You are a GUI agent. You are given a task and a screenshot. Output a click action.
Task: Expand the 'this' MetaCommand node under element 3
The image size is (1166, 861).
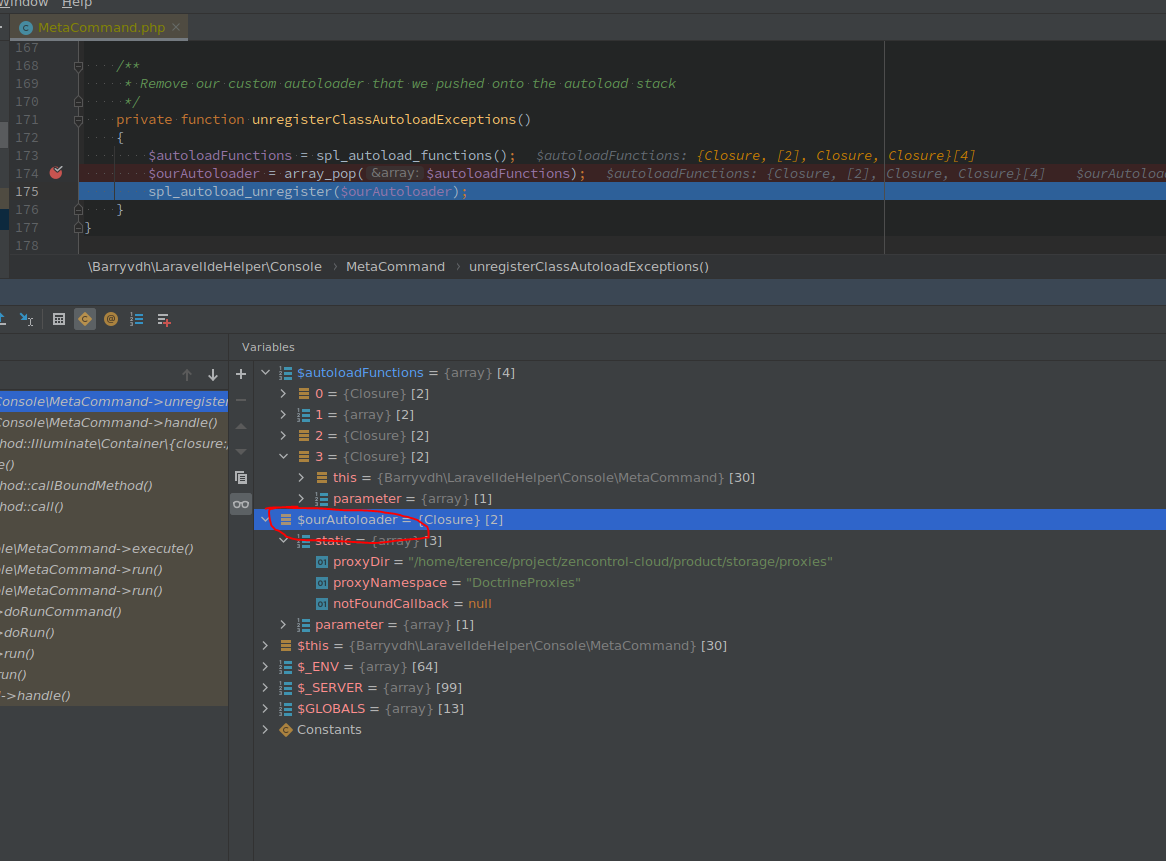coord(301,477)
